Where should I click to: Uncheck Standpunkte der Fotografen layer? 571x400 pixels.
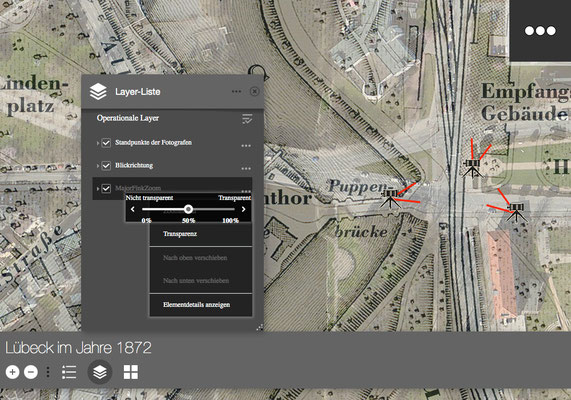click(106, 143)
